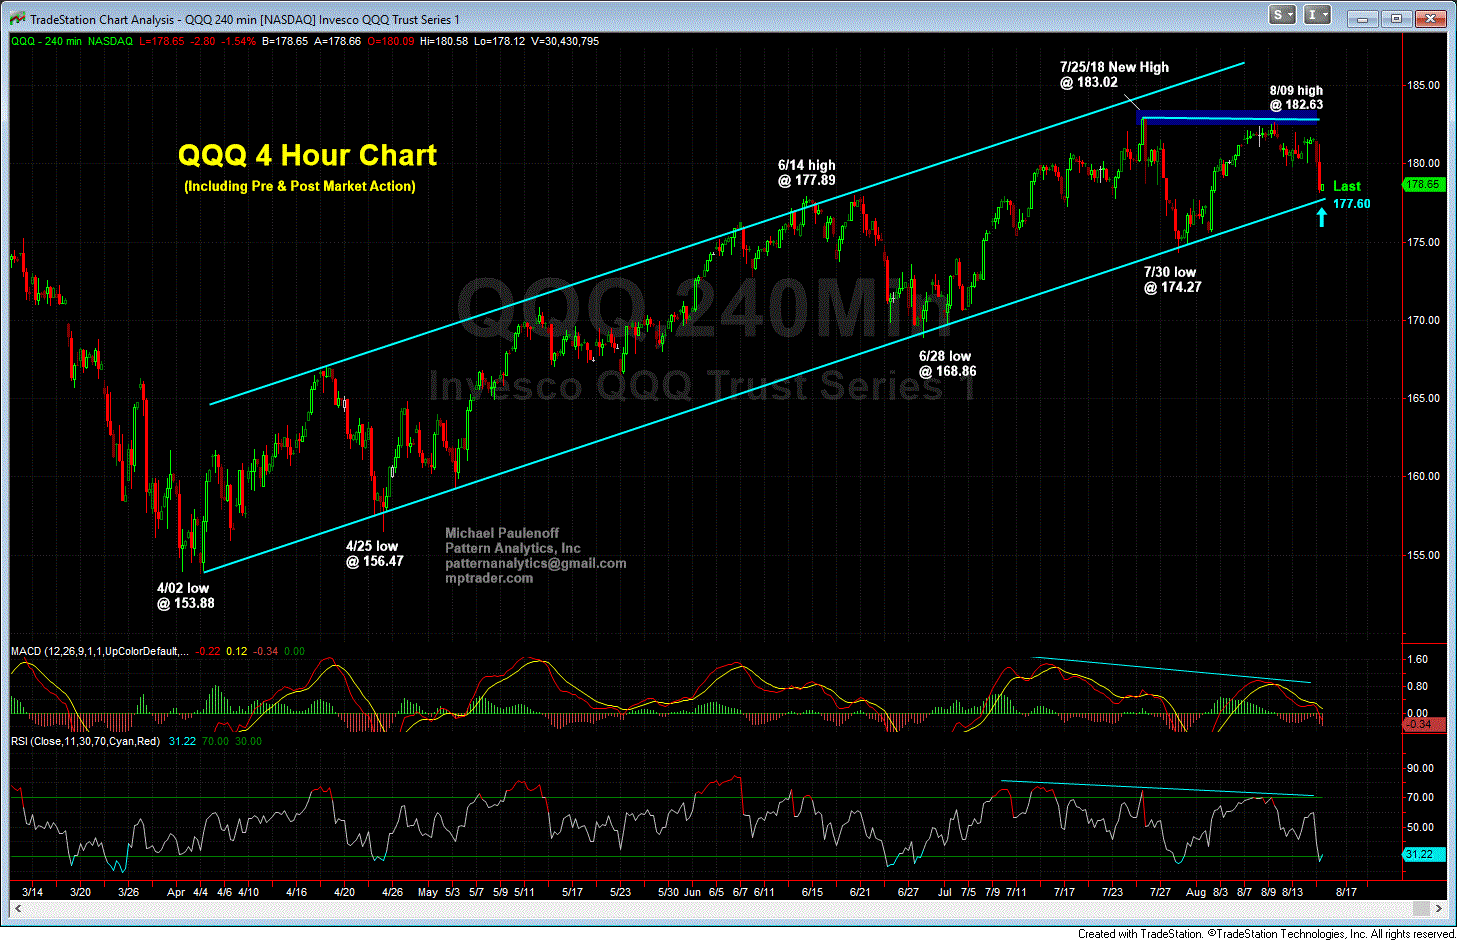This screenshot has height=940, width=1457.
Task: Click the mptrader.com credit text
Action: point(489,578)
